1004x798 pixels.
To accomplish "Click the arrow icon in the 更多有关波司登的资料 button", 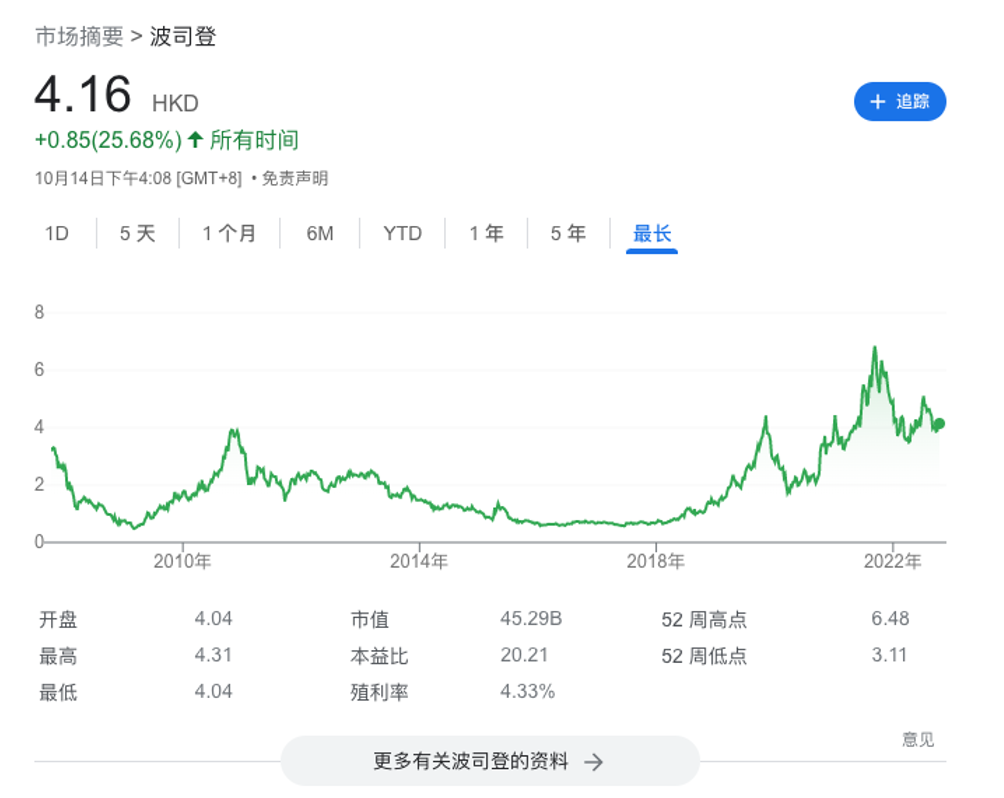I will tap(594, 761).
